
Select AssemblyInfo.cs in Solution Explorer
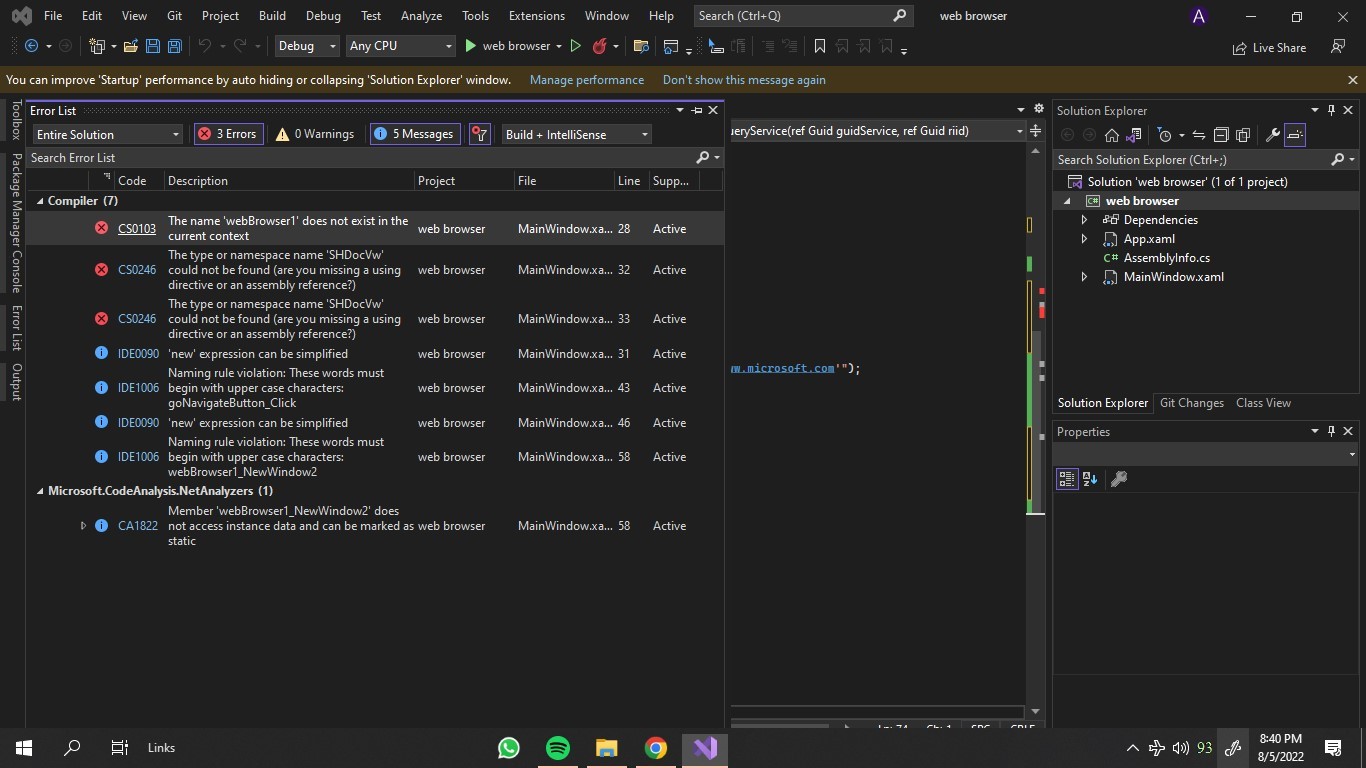(x=1166, y=258)
